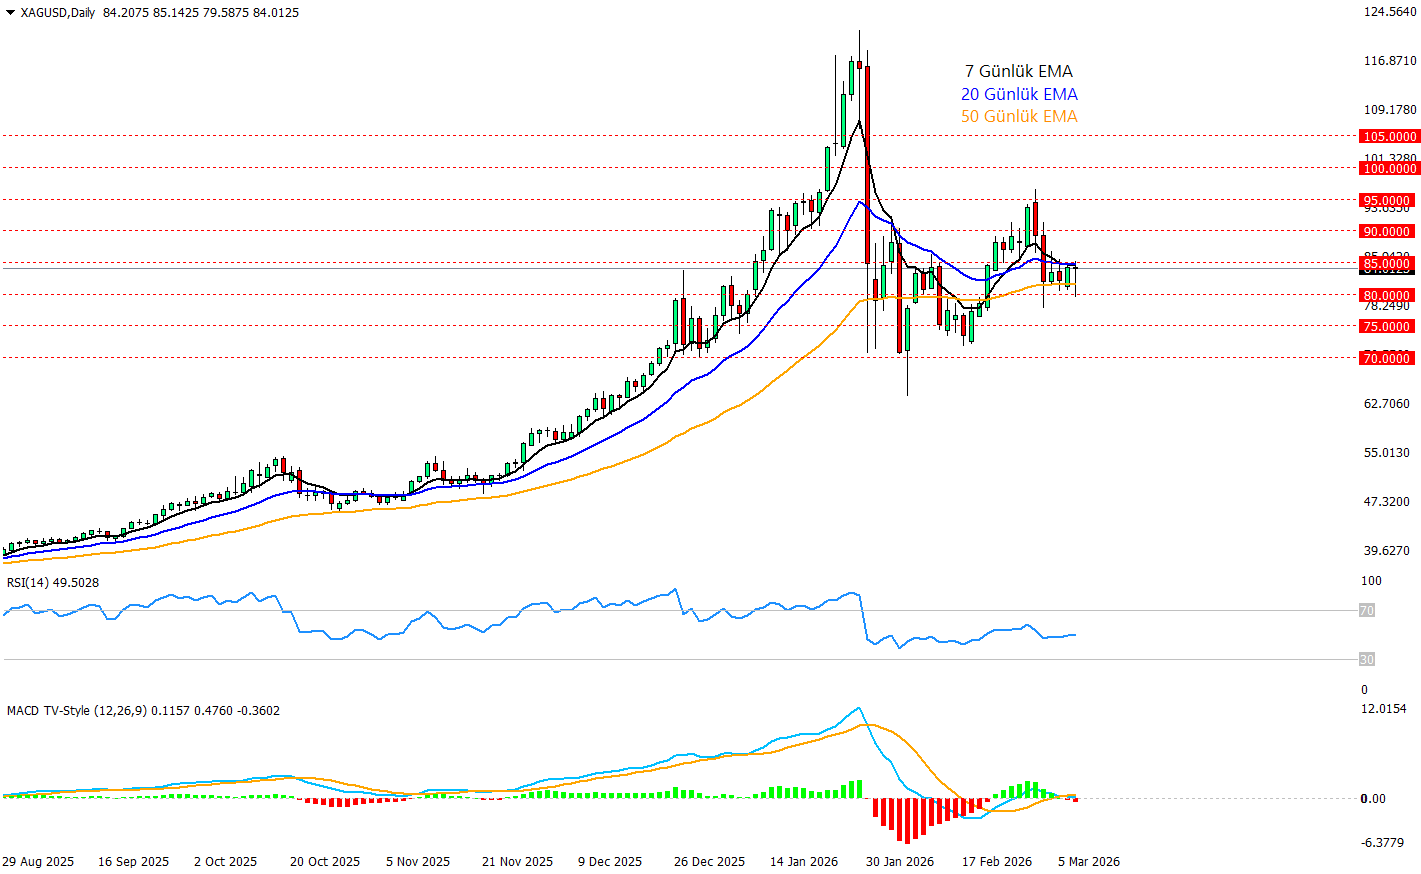Screen dimensions: 1421x874
Task: Click the 100.0000 horizontal level tag
Action: click(1389, 169)
